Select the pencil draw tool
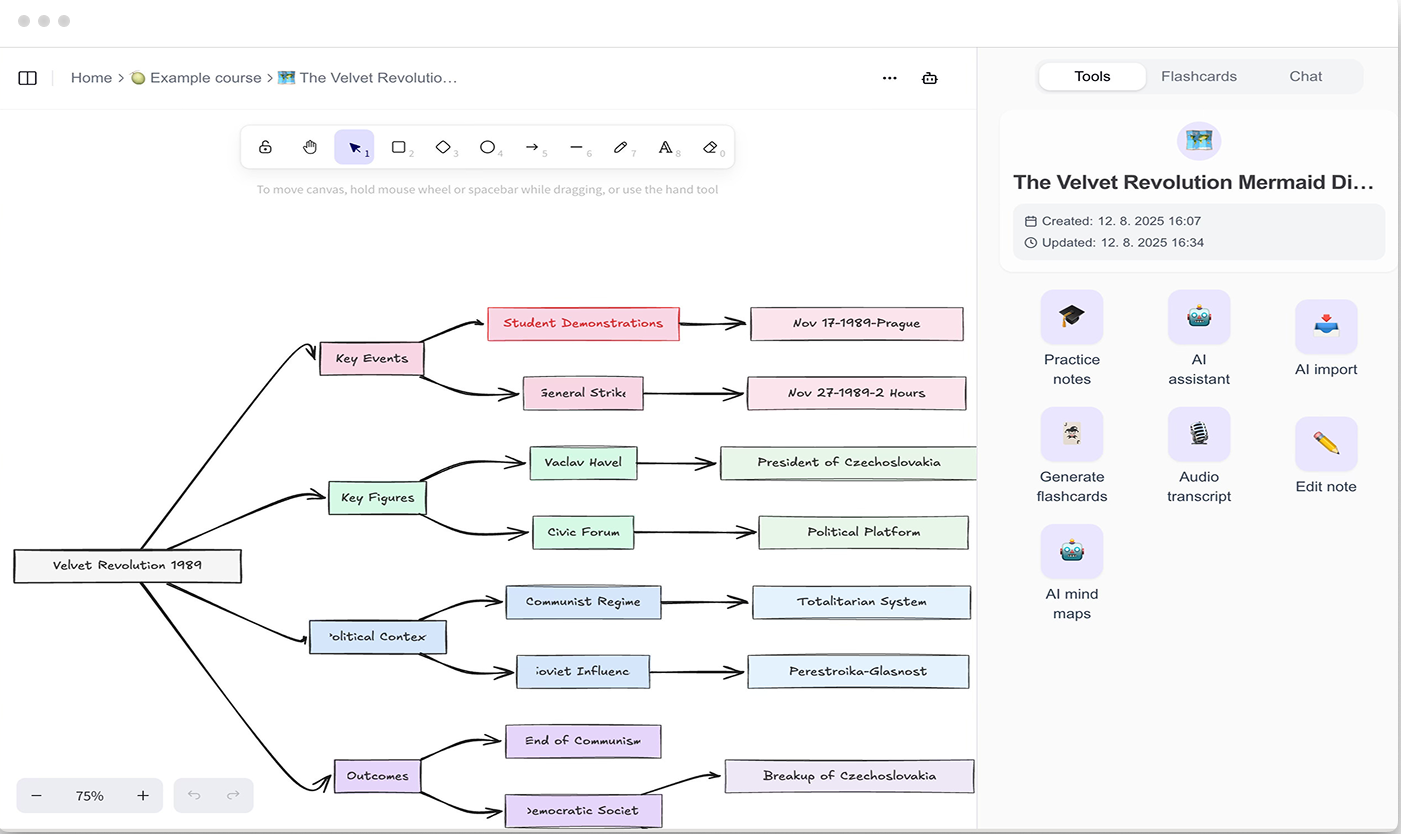This screenshot has height=834, width=1401. click(620, 147)
